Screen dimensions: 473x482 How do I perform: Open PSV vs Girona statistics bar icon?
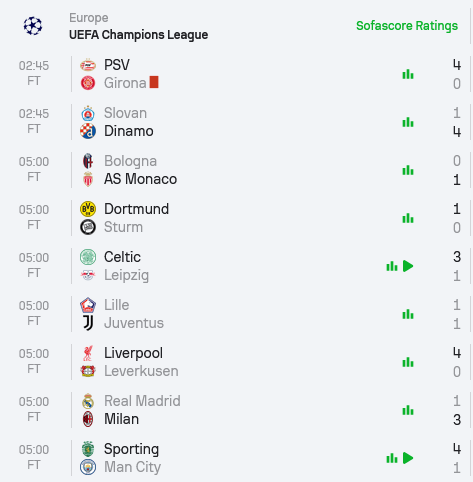click(408, 74)
